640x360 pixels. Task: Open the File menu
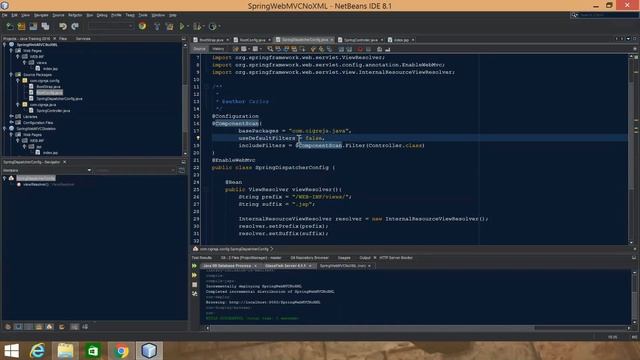tap(4, 15)
